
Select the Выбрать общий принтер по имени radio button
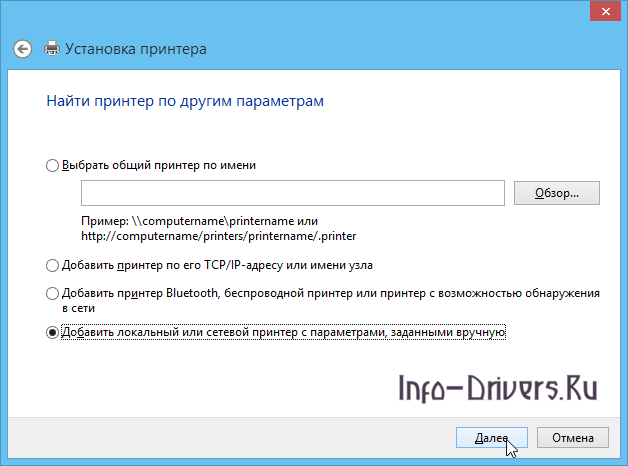click(52, 166)
